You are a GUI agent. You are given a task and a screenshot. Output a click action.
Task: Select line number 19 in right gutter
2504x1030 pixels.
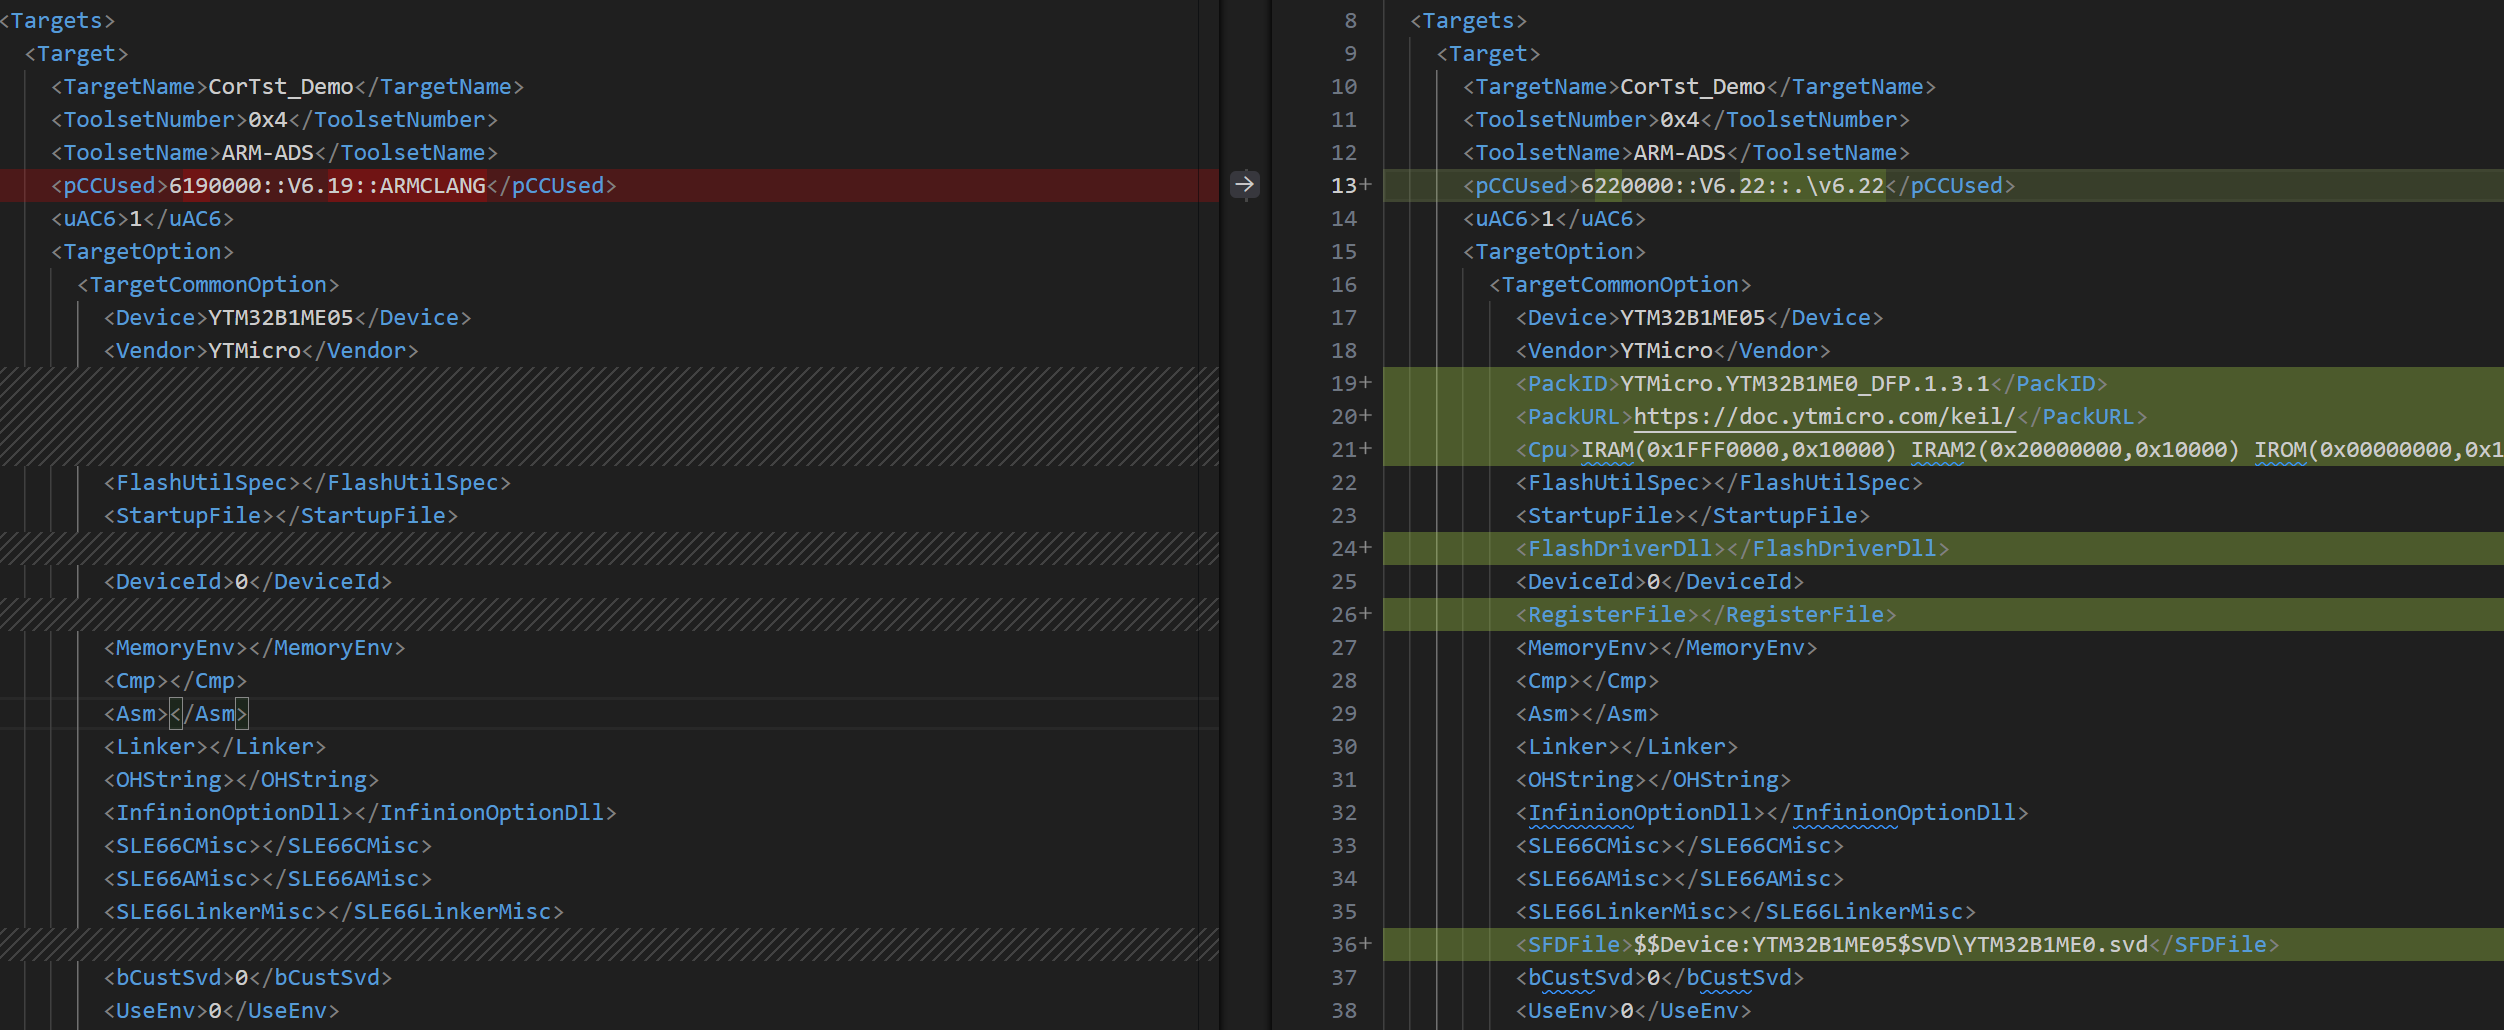[x=1343, y=384]
